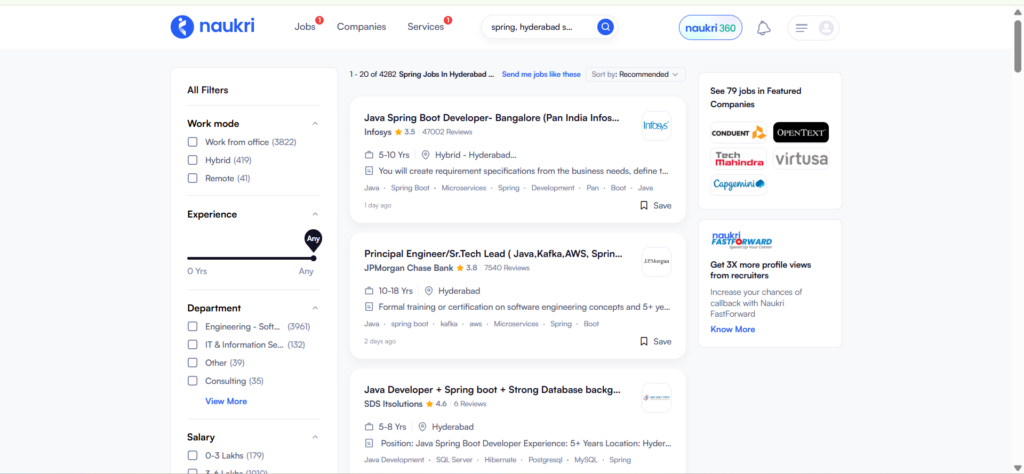Click the user avatar icon
Screen dimensions: 1024x474
point(826,28)
